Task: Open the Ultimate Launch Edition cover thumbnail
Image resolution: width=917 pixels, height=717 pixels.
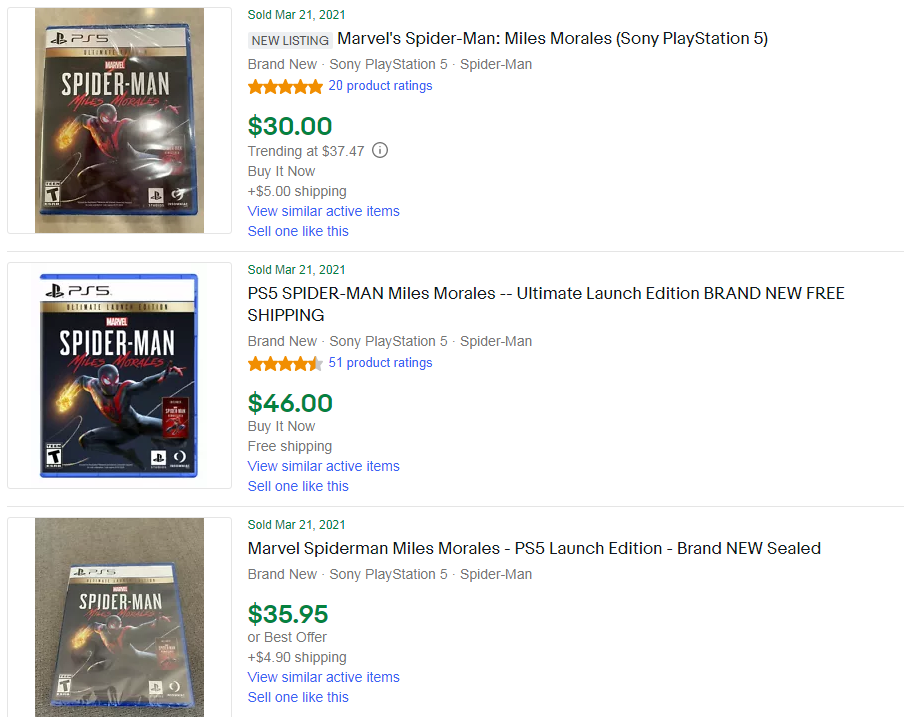Action: [x=119, y=375]
